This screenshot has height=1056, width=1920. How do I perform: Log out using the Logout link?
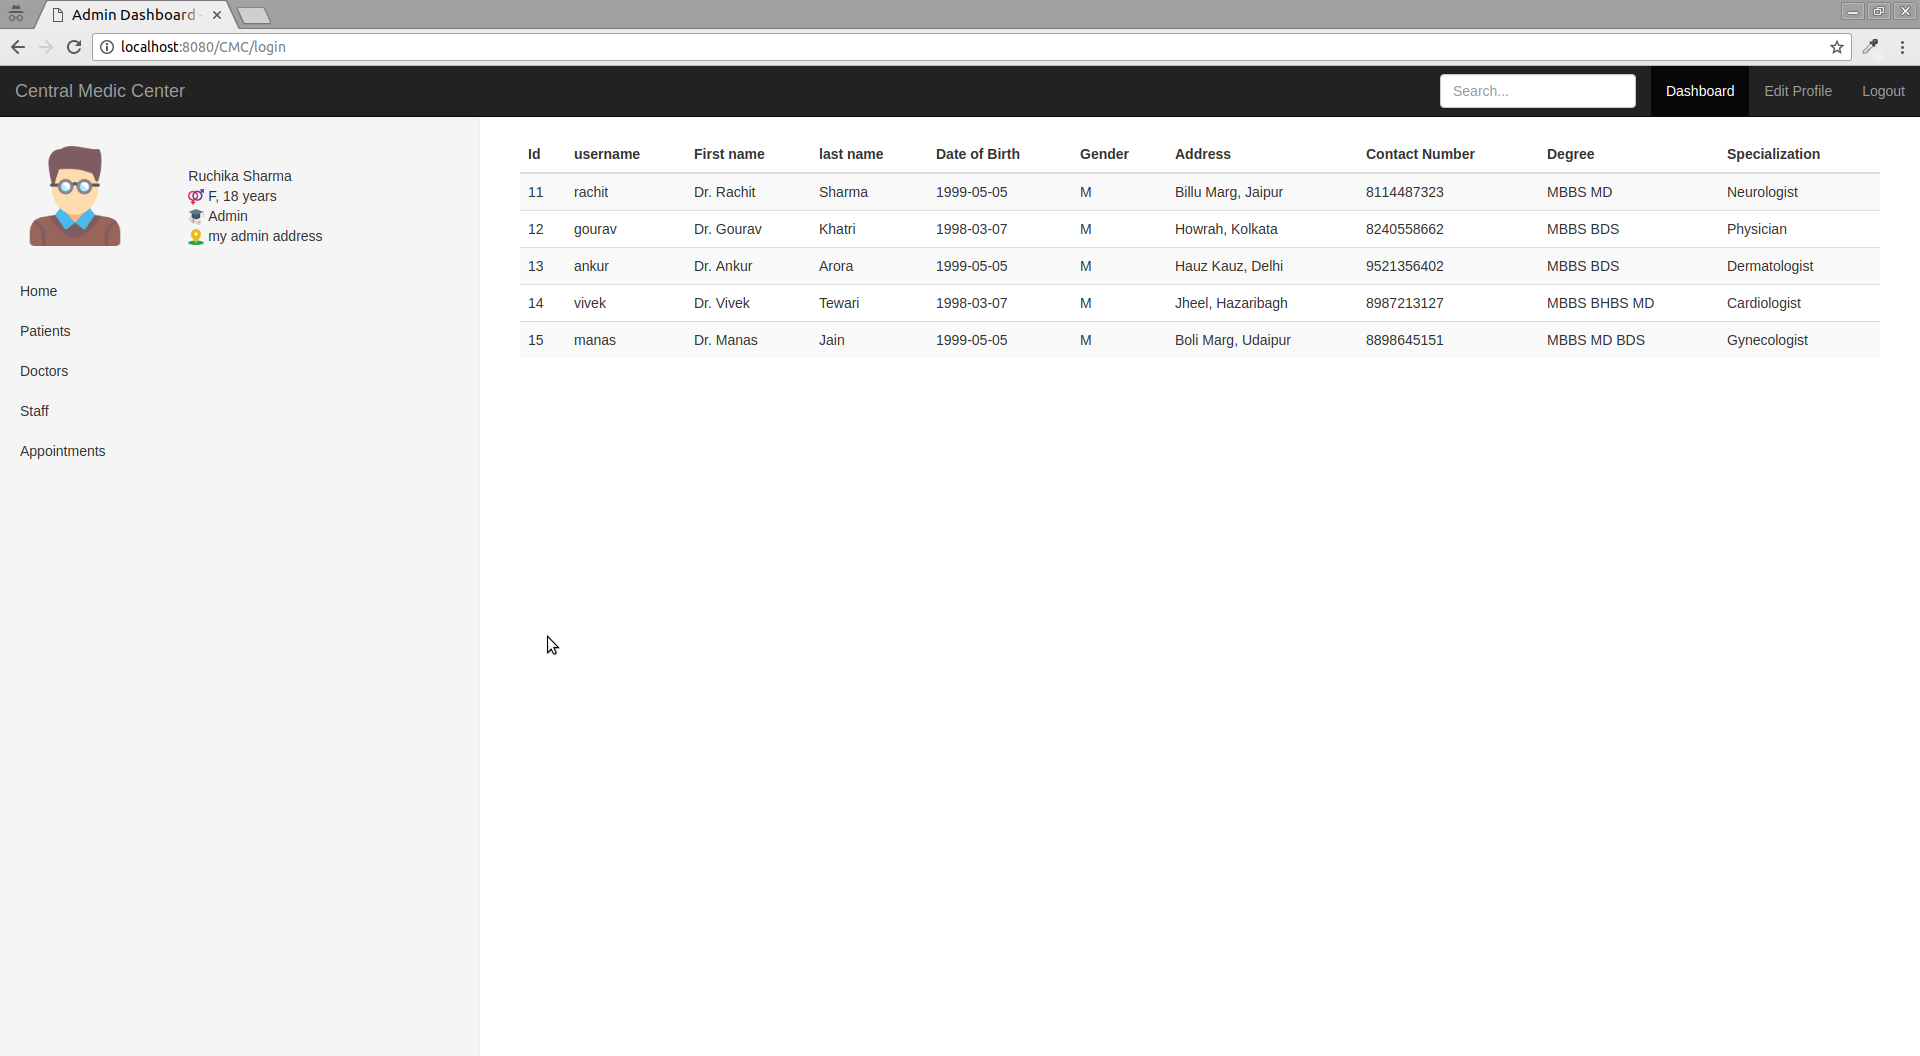(x=1882, y=91)
